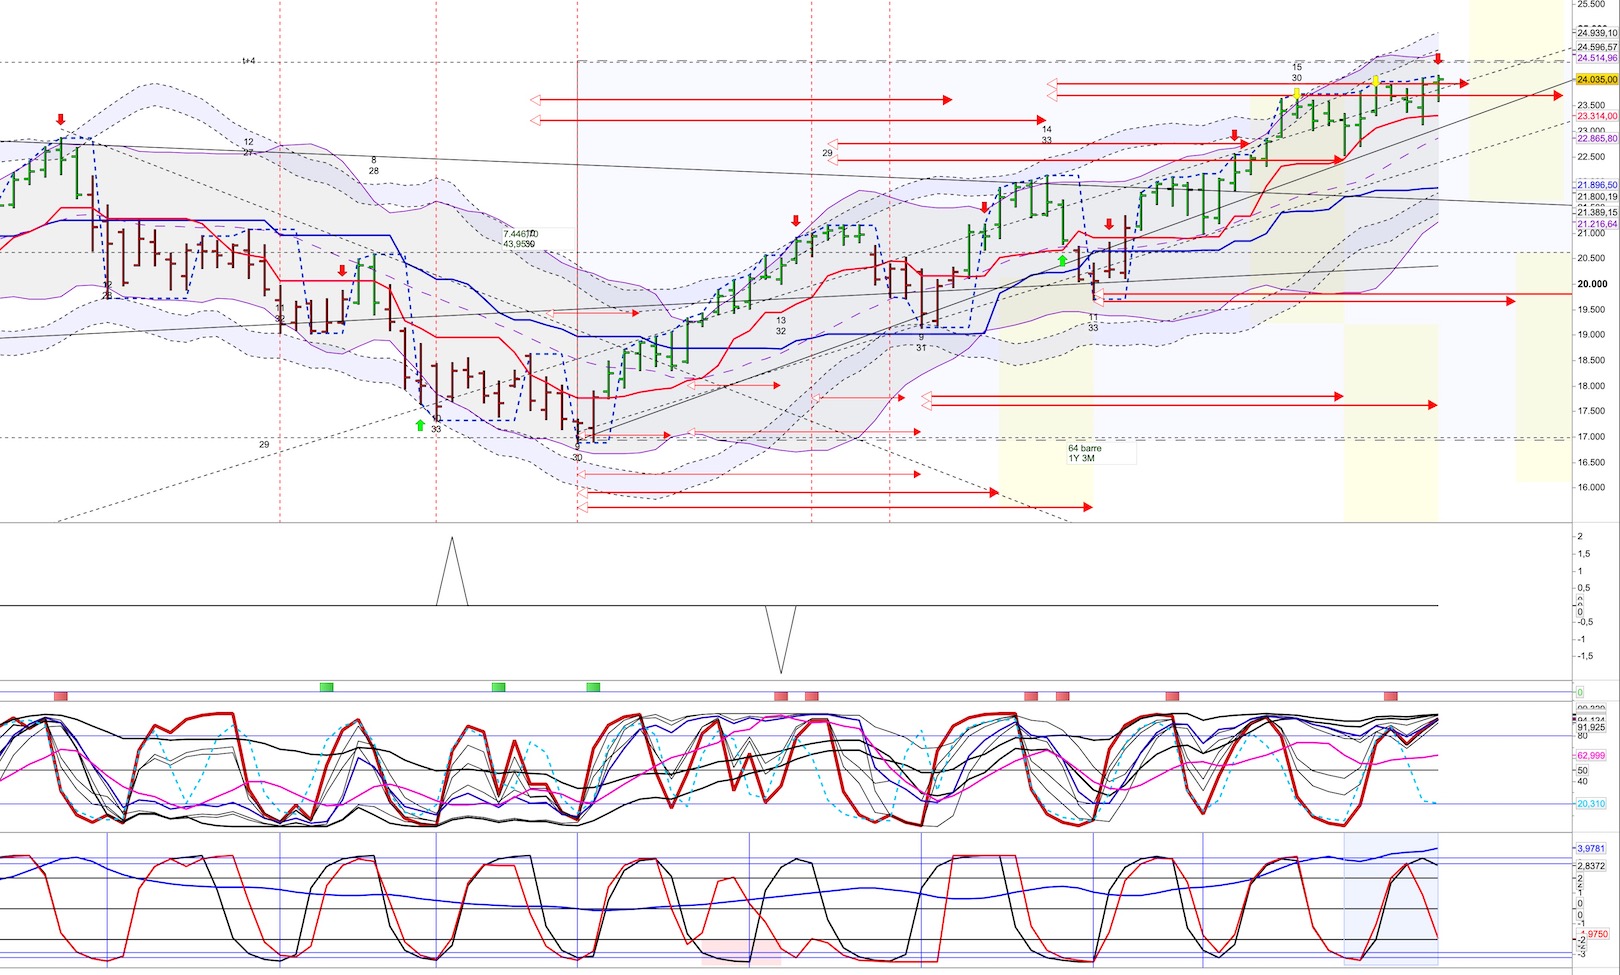Select the '14 33' swing count label

(x=1046, y=135)
